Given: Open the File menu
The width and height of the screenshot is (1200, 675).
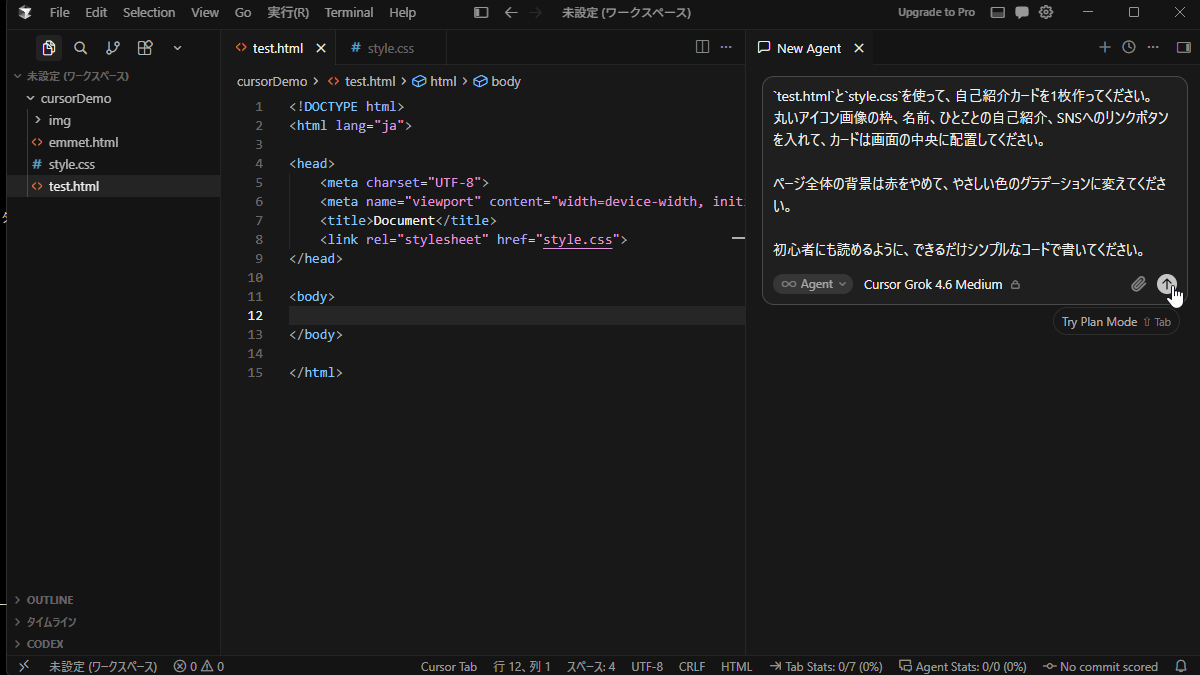Looking at the screenshot, I should pyautogui.click(x=60, y=13).
